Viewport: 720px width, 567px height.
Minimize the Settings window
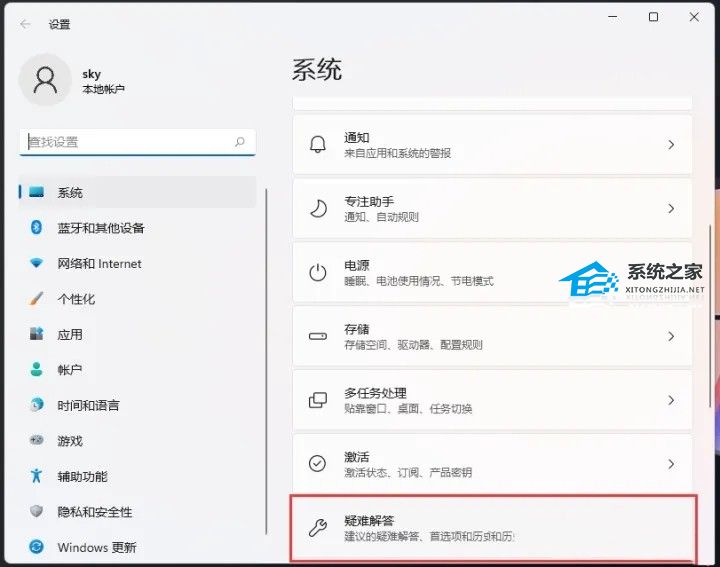coord(613,17)
